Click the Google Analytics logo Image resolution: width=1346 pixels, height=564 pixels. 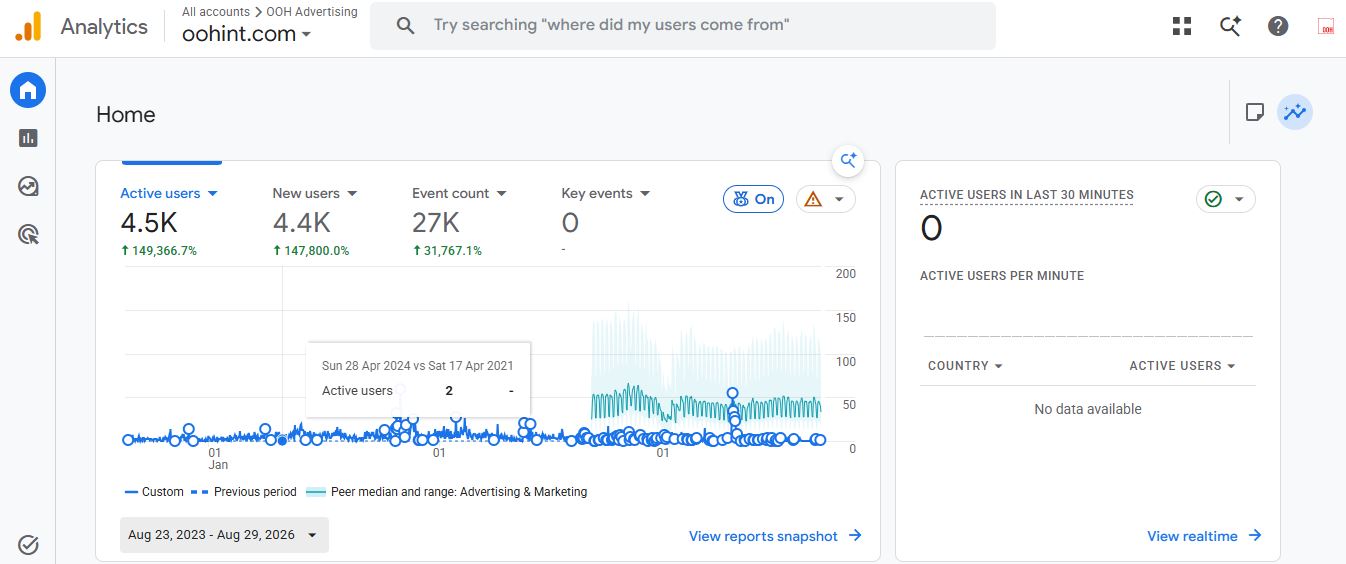(28, 27)
